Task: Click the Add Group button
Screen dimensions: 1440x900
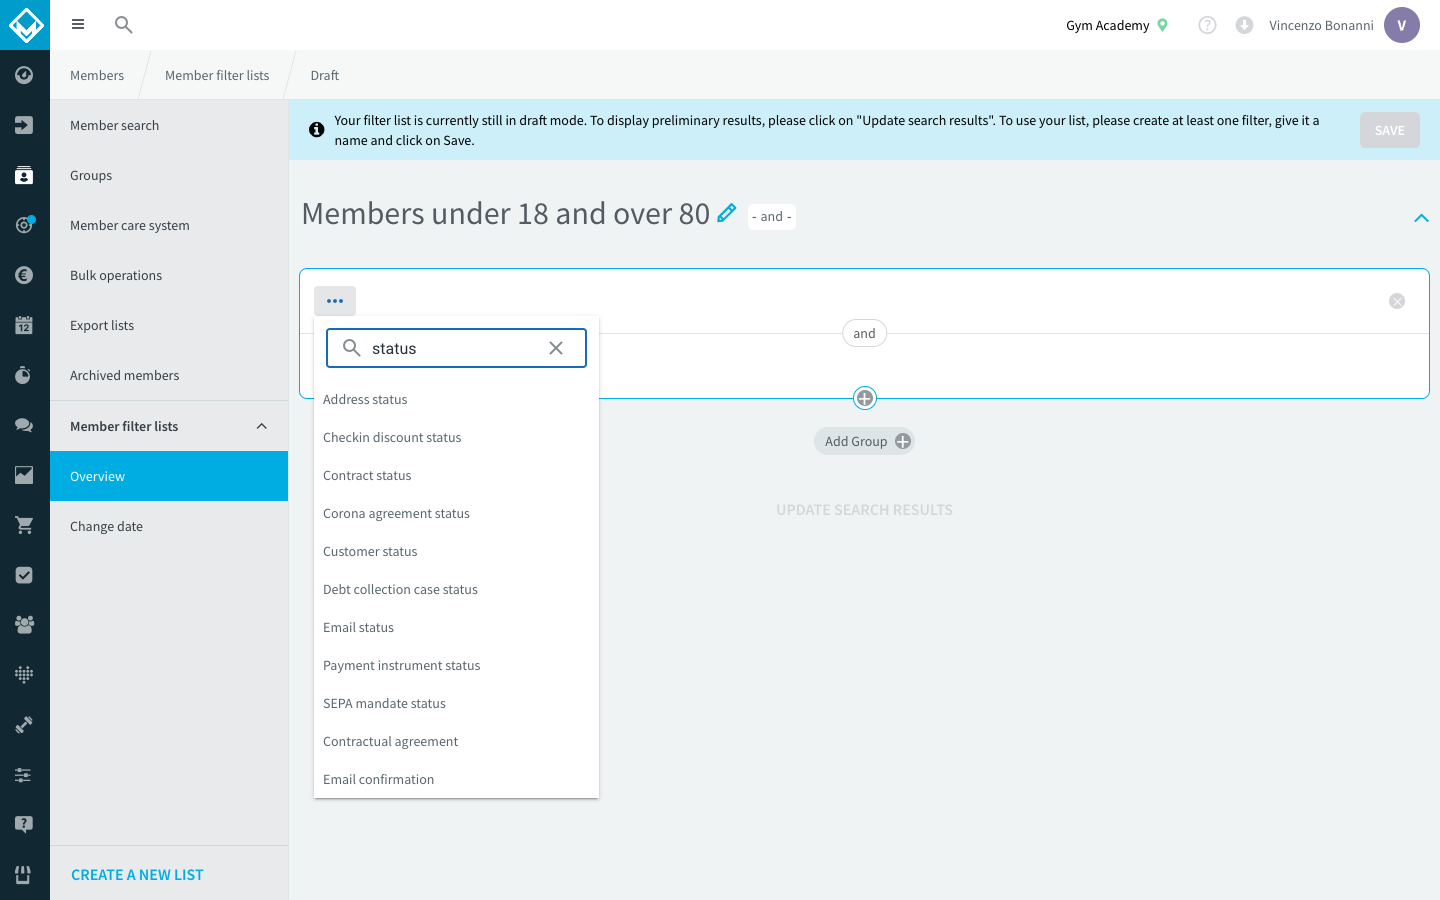Action: click(864, 441)
